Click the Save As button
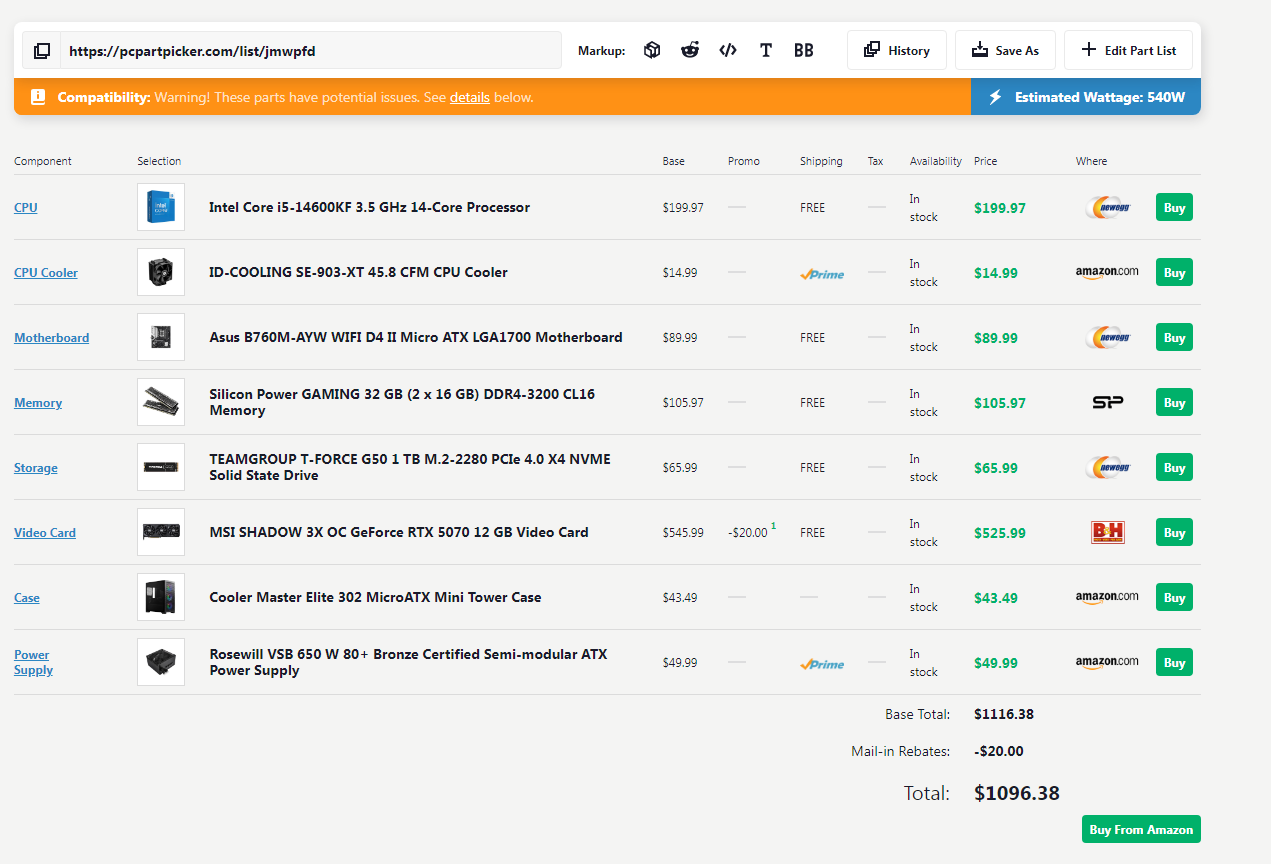This screenshot has height=864, width=1271. 1005,50
